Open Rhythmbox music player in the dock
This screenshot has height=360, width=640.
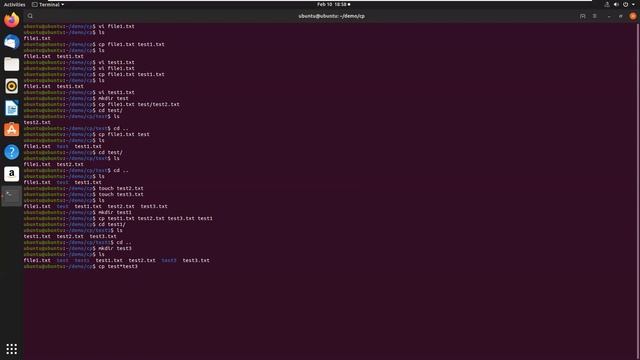[x=11, y=86]
